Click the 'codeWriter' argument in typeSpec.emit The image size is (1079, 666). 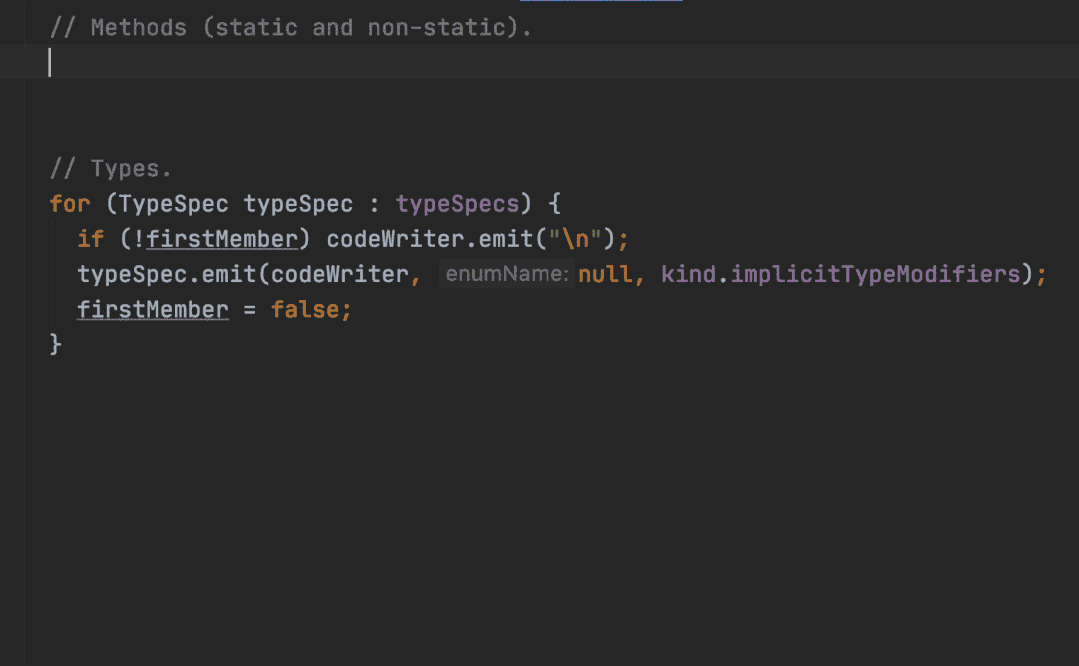(x=340, y=274)
